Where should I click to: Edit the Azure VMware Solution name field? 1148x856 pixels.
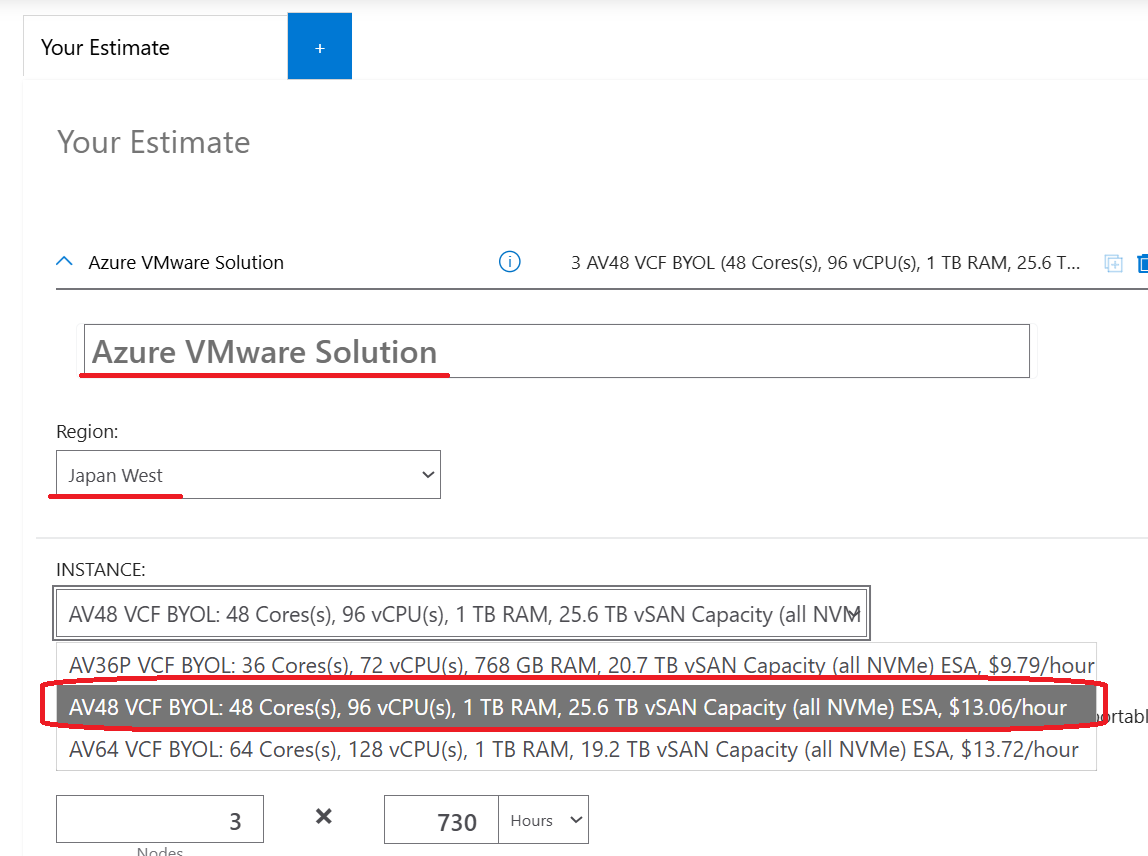click(556, 351)
